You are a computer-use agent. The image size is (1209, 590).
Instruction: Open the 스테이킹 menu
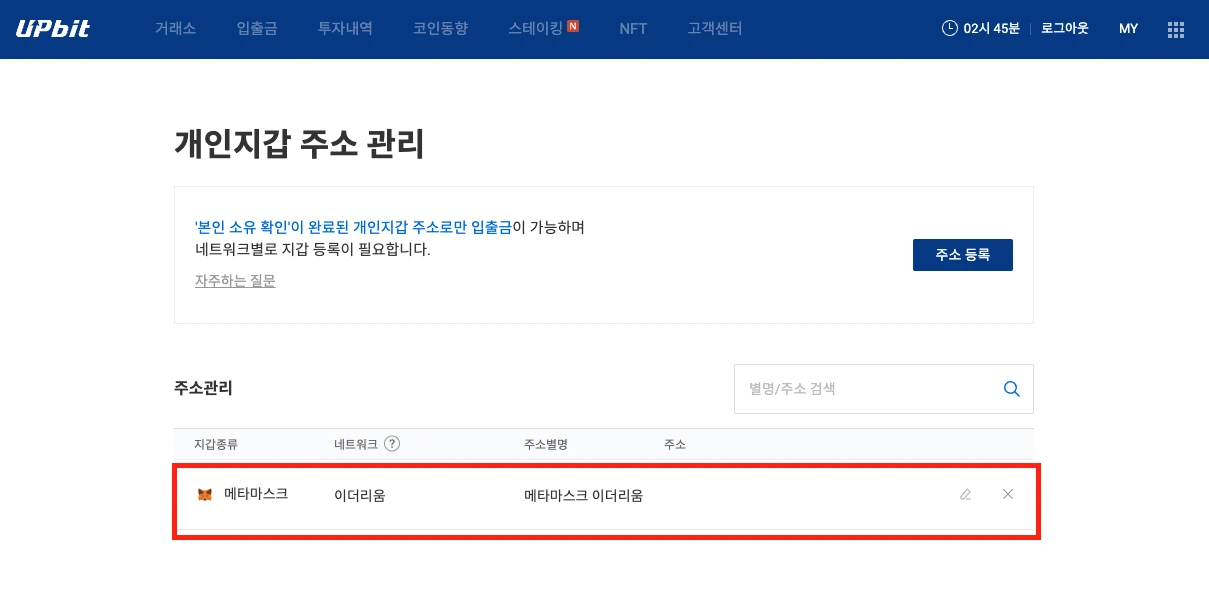535,29
